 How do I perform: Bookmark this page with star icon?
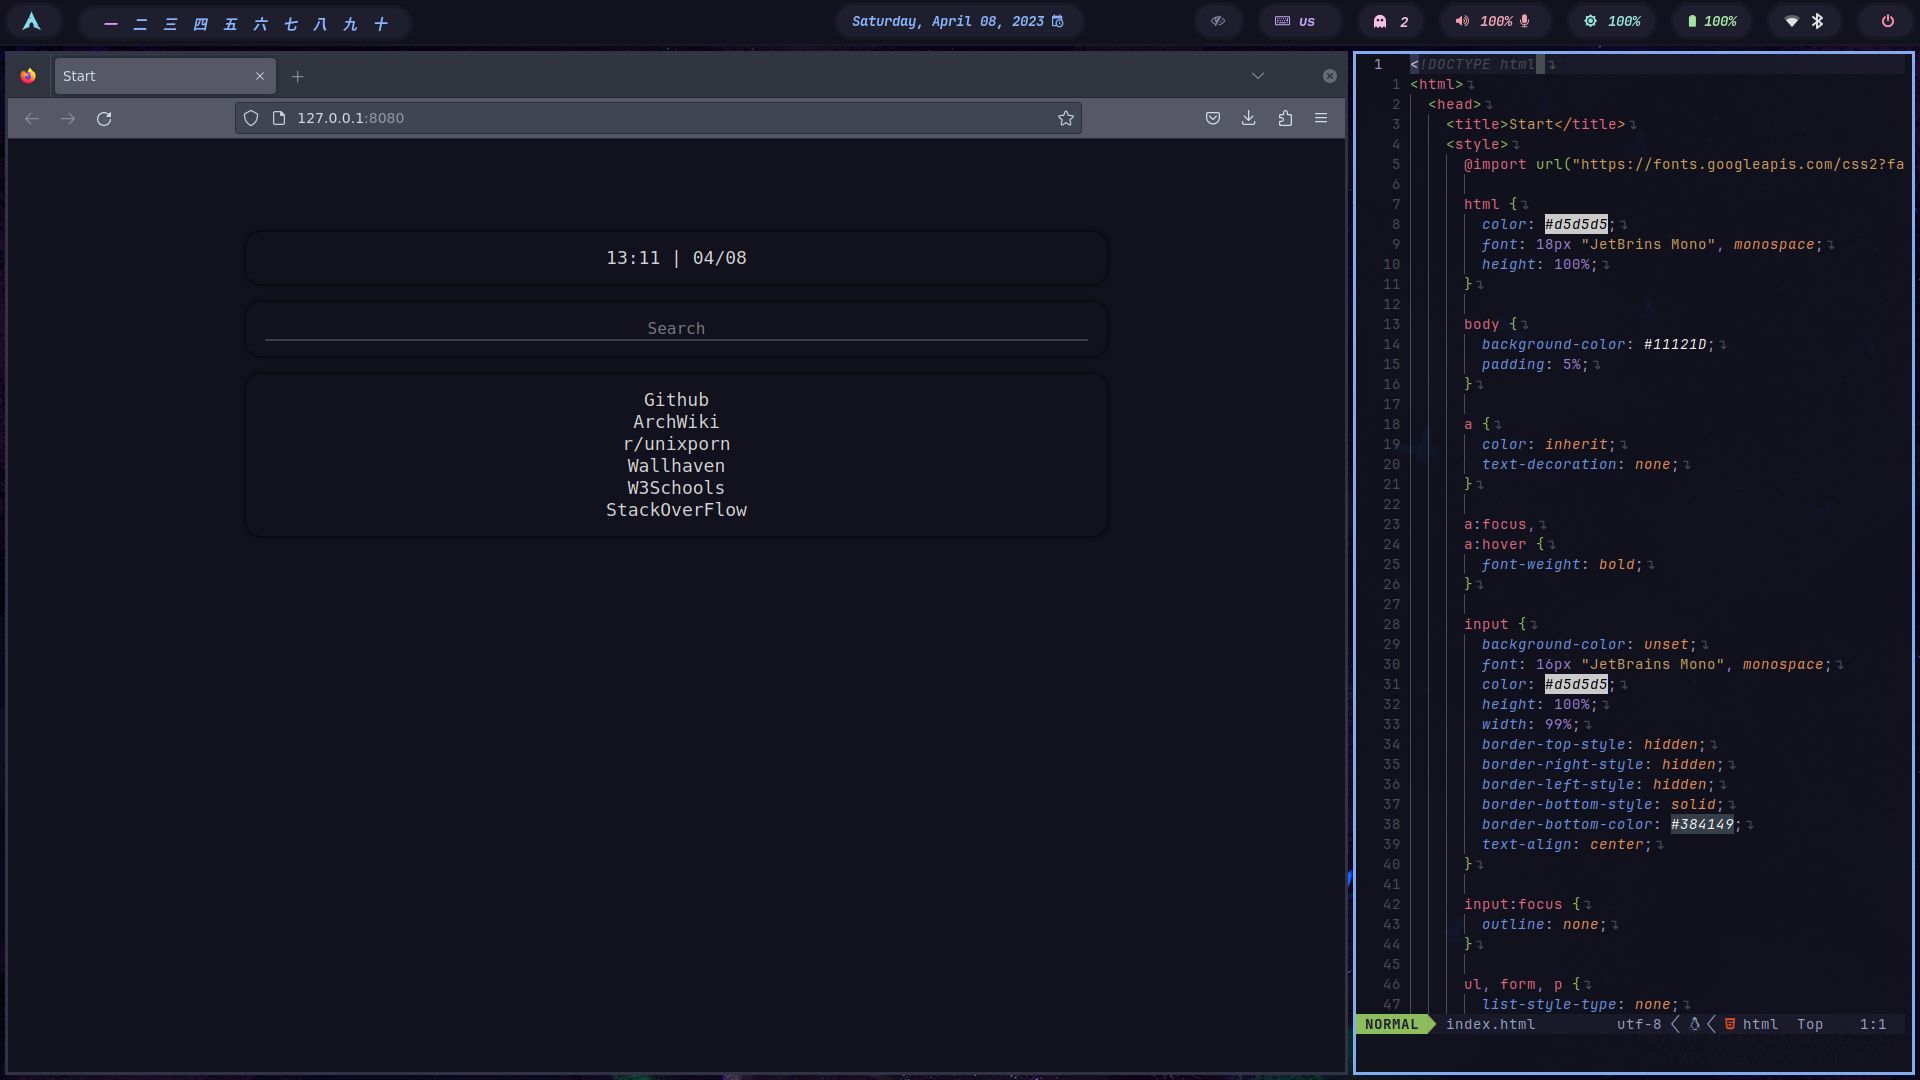tap(1066, 119)
